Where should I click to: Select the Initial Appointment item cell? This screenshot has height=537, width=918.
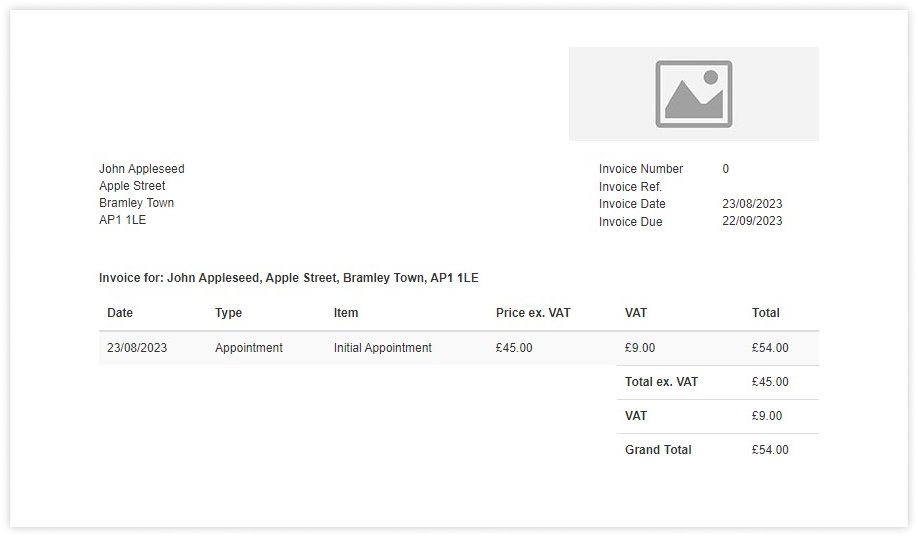point(382,348)
